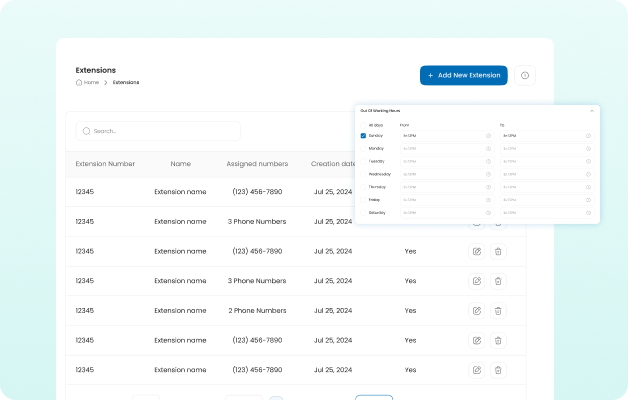Click the clock icon in Sunday's From field
This screenshot has height=400, width=628.
(x=489, y=135)
